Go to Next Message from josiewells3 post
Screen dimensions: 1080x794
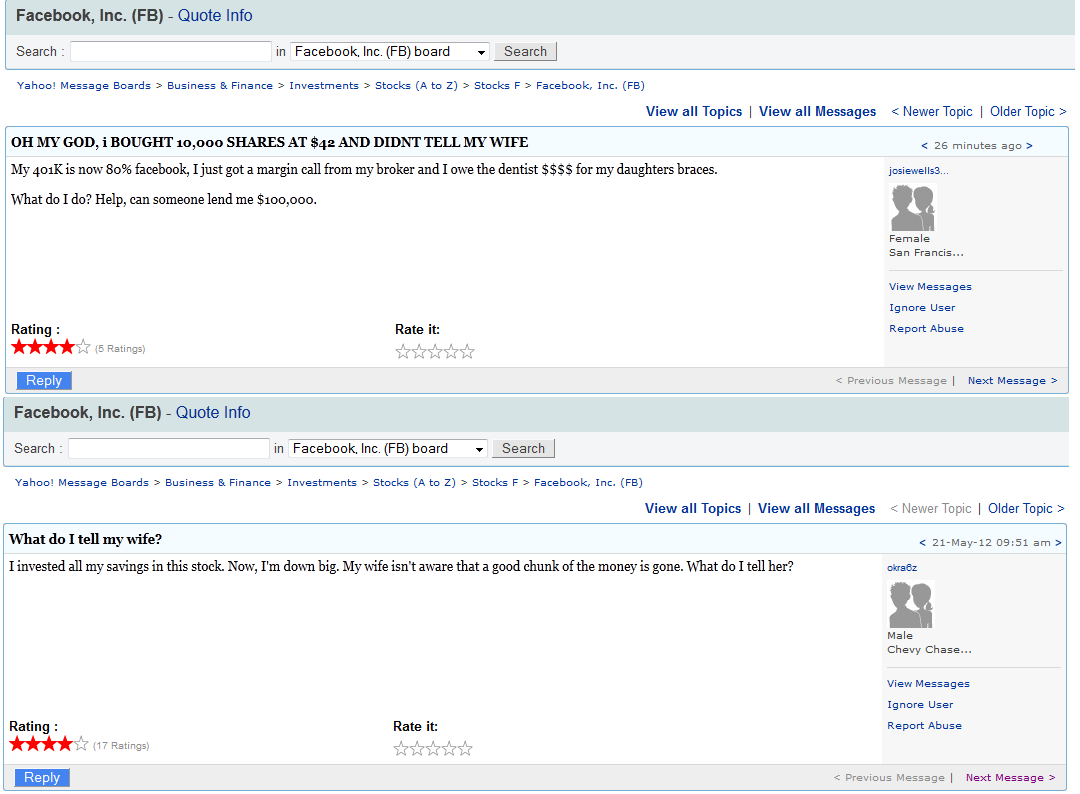[1012, 381]
